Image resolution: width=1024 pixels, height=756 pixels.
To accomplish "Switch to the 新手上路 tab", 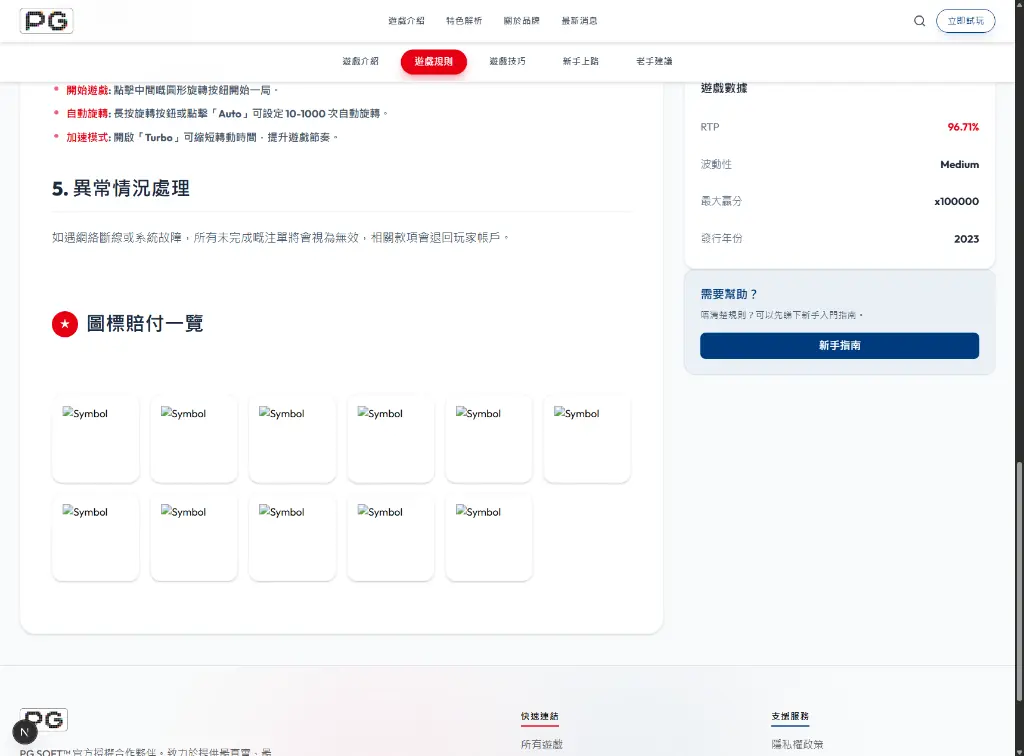I will tap(580, 62).
